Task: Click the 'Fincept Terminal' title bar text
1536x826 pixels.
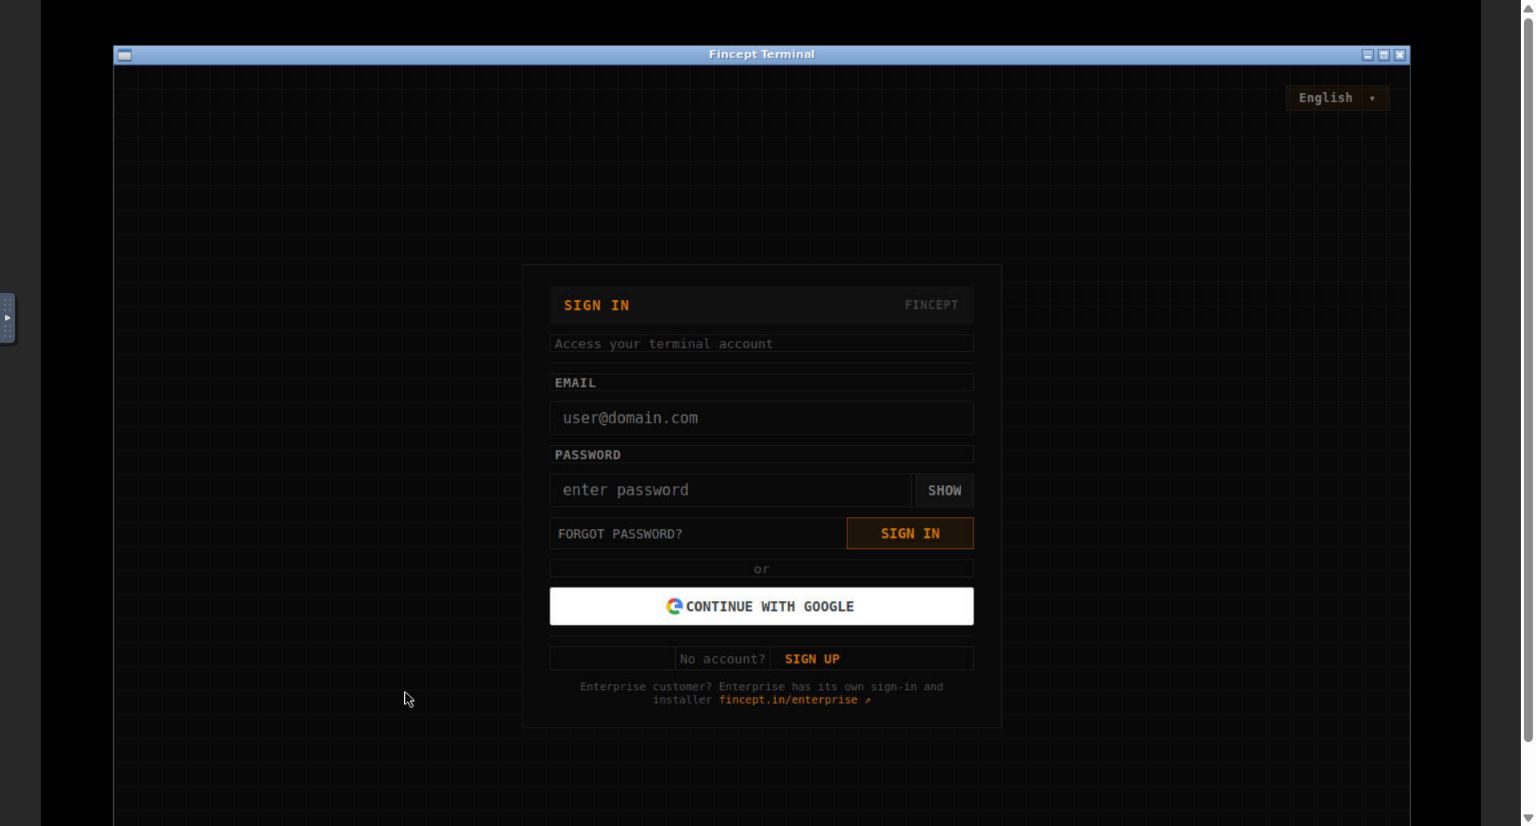Action: 761,54
